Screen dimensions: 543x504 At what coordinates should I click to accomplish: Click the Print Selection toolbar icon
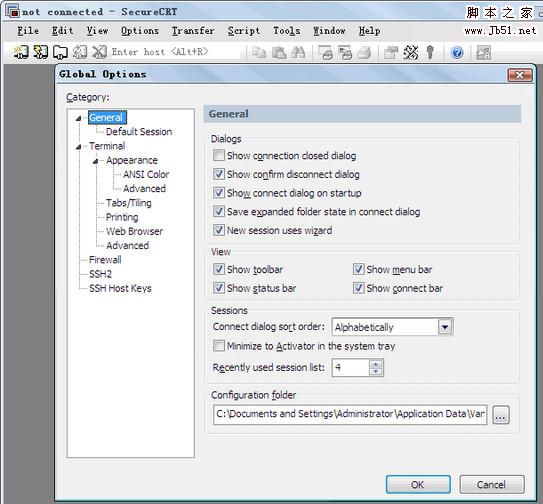pyautogui.click(x=345, y=53)
